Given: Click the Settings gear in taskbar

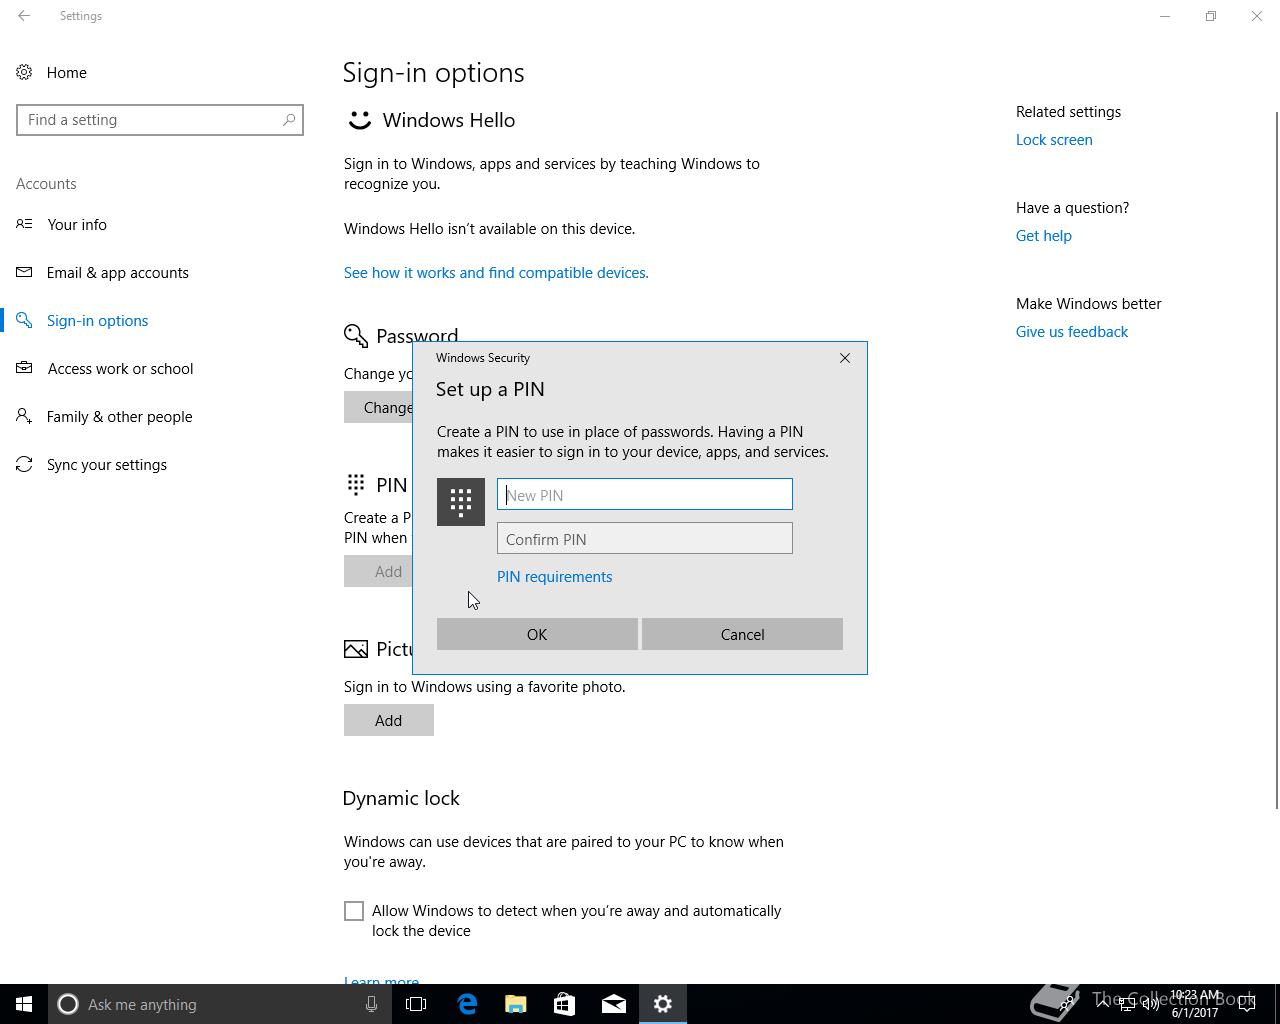Looking at the screenshot, I should (x=663, y=1004).
